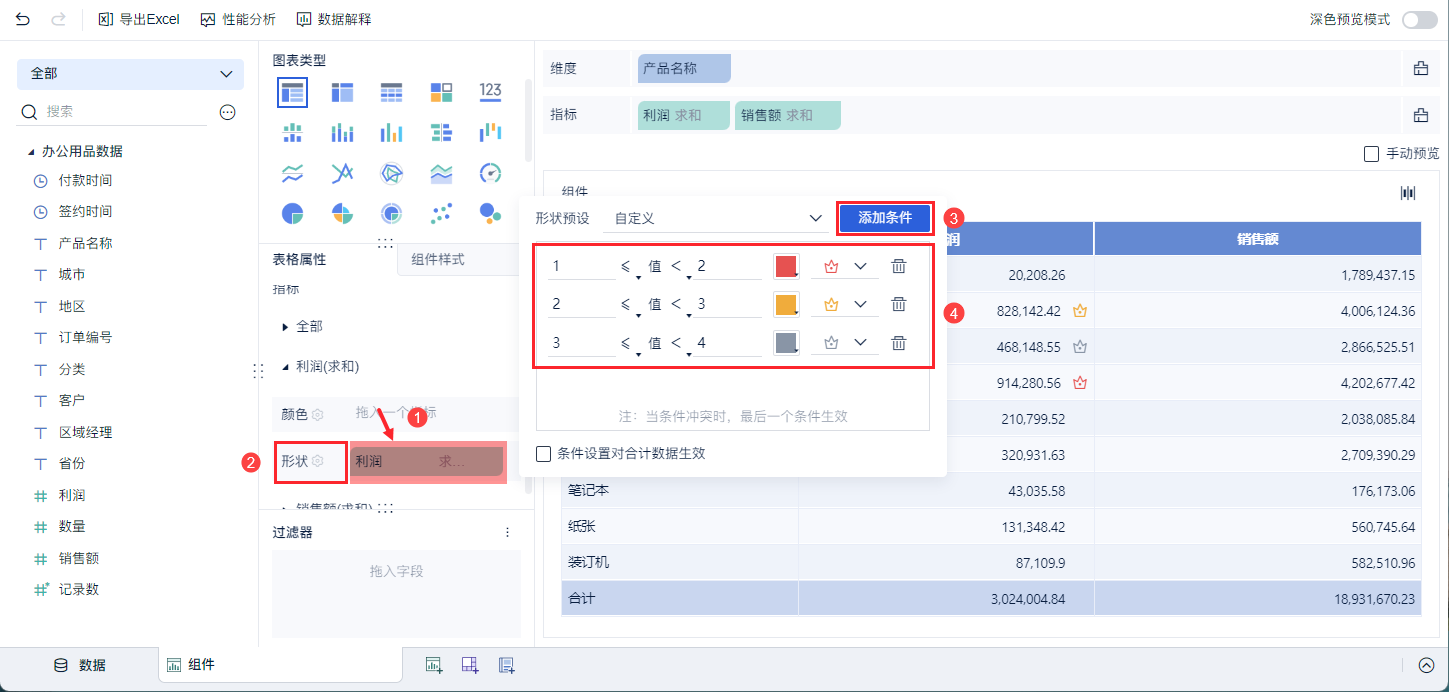Expand the 全部 indicator tree node
The height and width of the screenshot is (692, 1449).
[286, 327]
